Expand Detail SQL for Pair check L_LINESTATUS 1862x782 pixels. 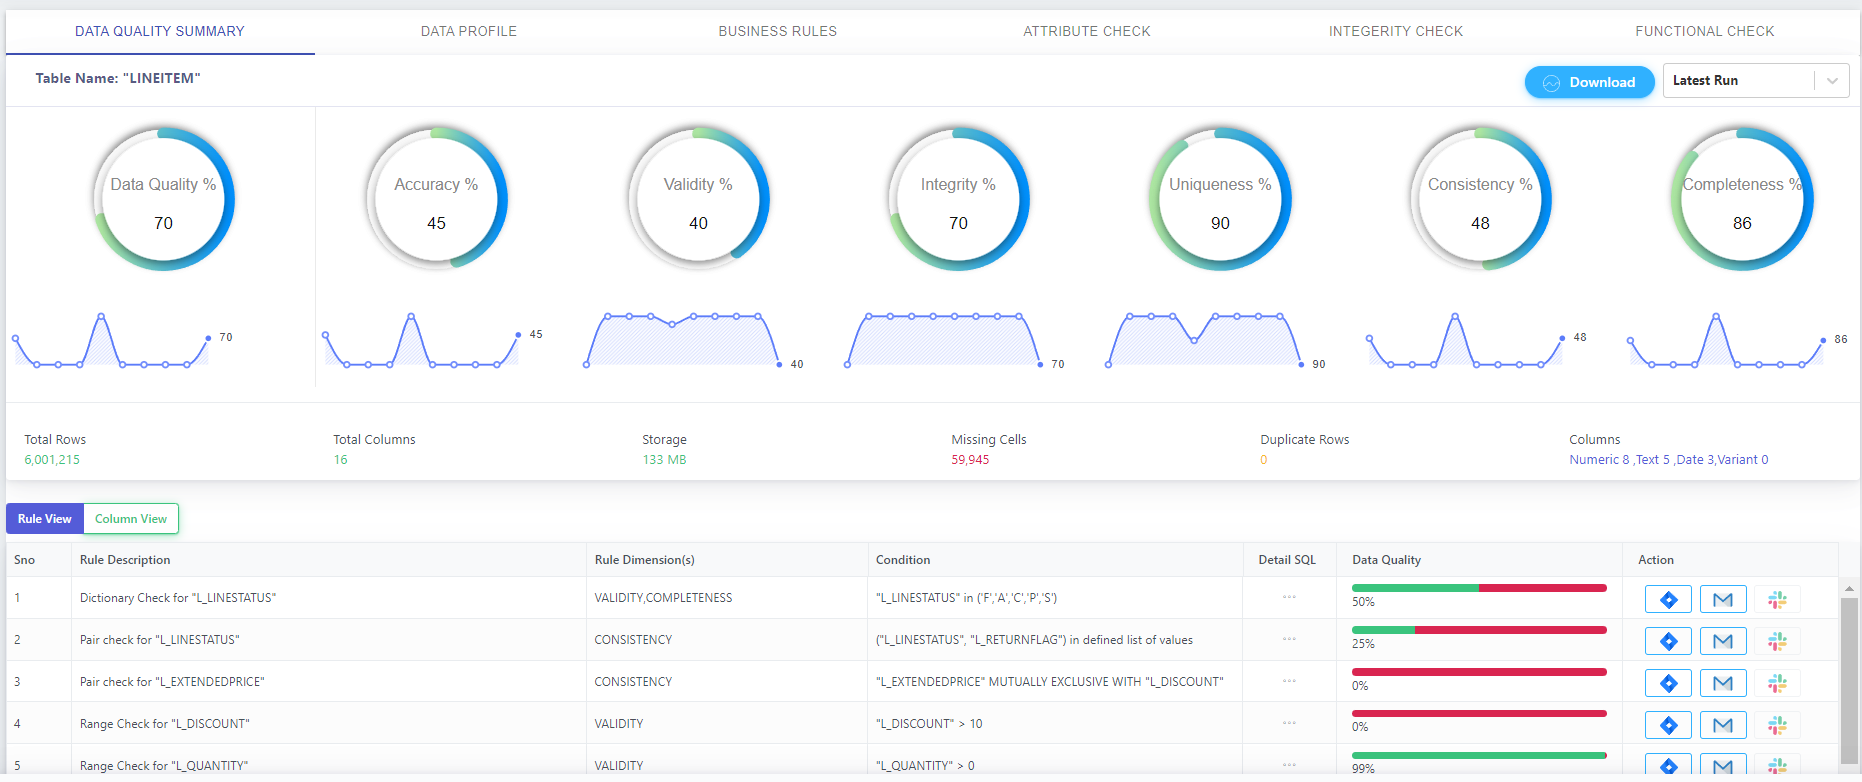pyautogui.click(x=1289, y=640)
